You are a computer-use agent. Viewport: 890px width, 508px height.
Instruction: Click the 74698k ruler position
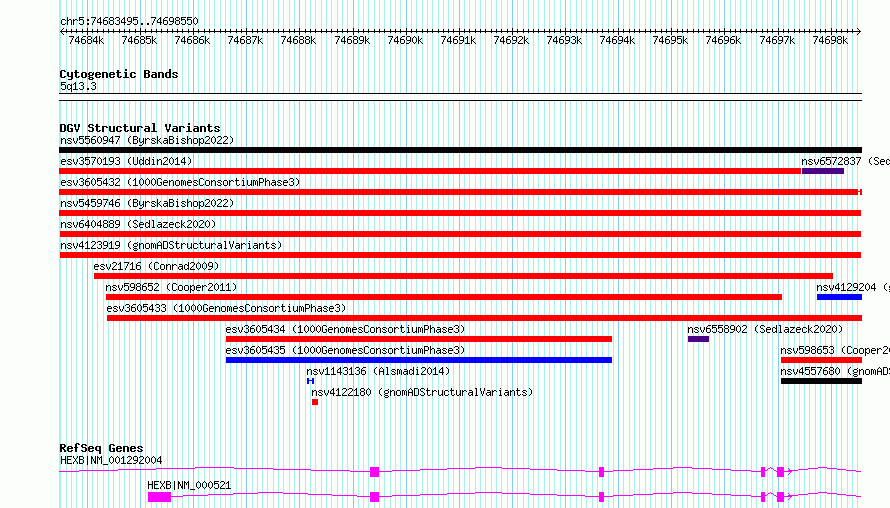(x=830, y=40)
